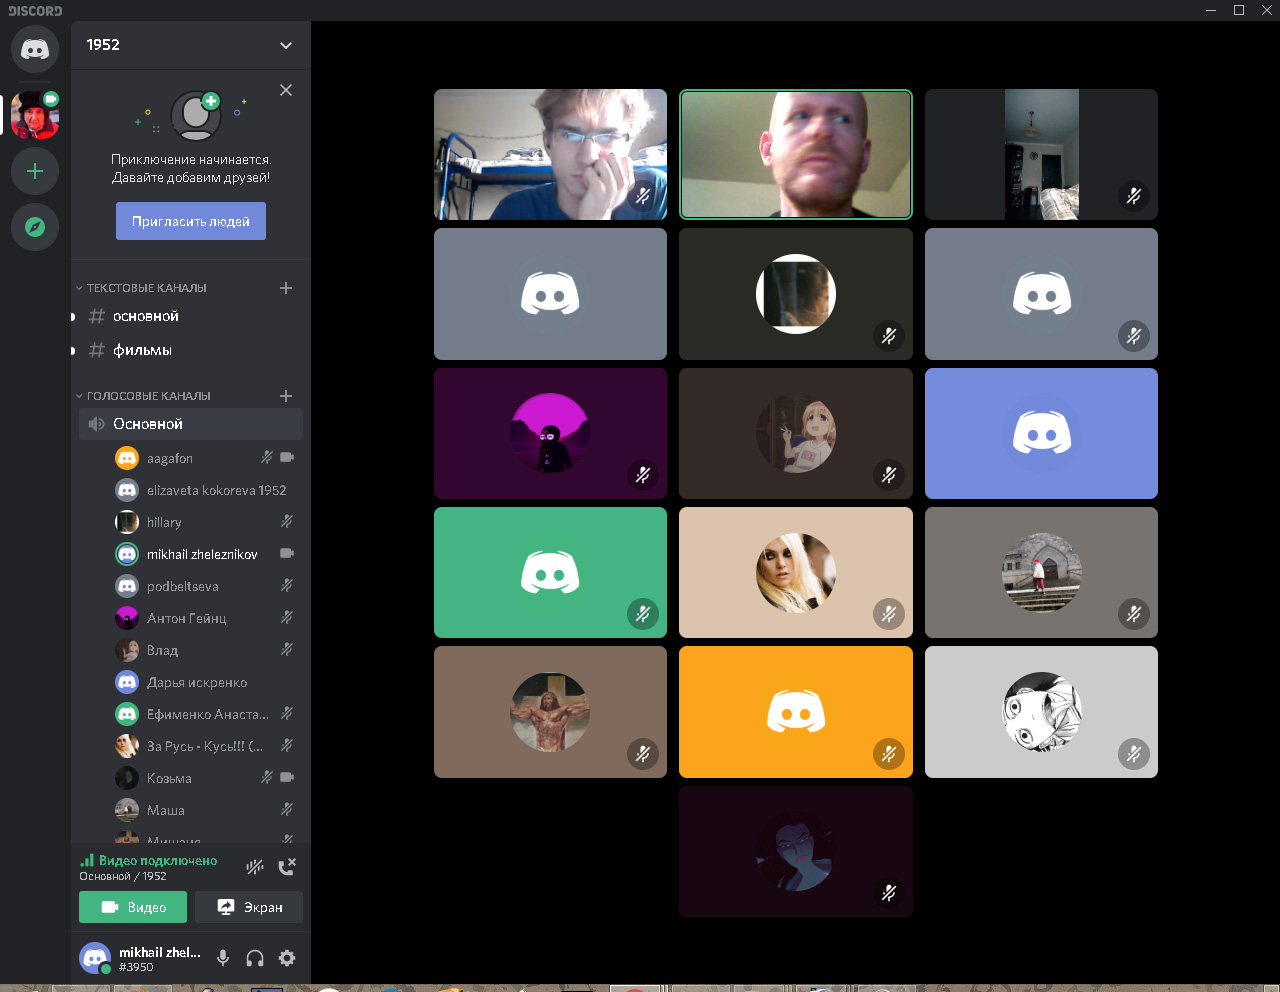The width and height of the screenshot is (1280, 992).
Task: Click mute icon on ceiling lamp tile
Action: pyautogui.click(x=1133, y=196)
